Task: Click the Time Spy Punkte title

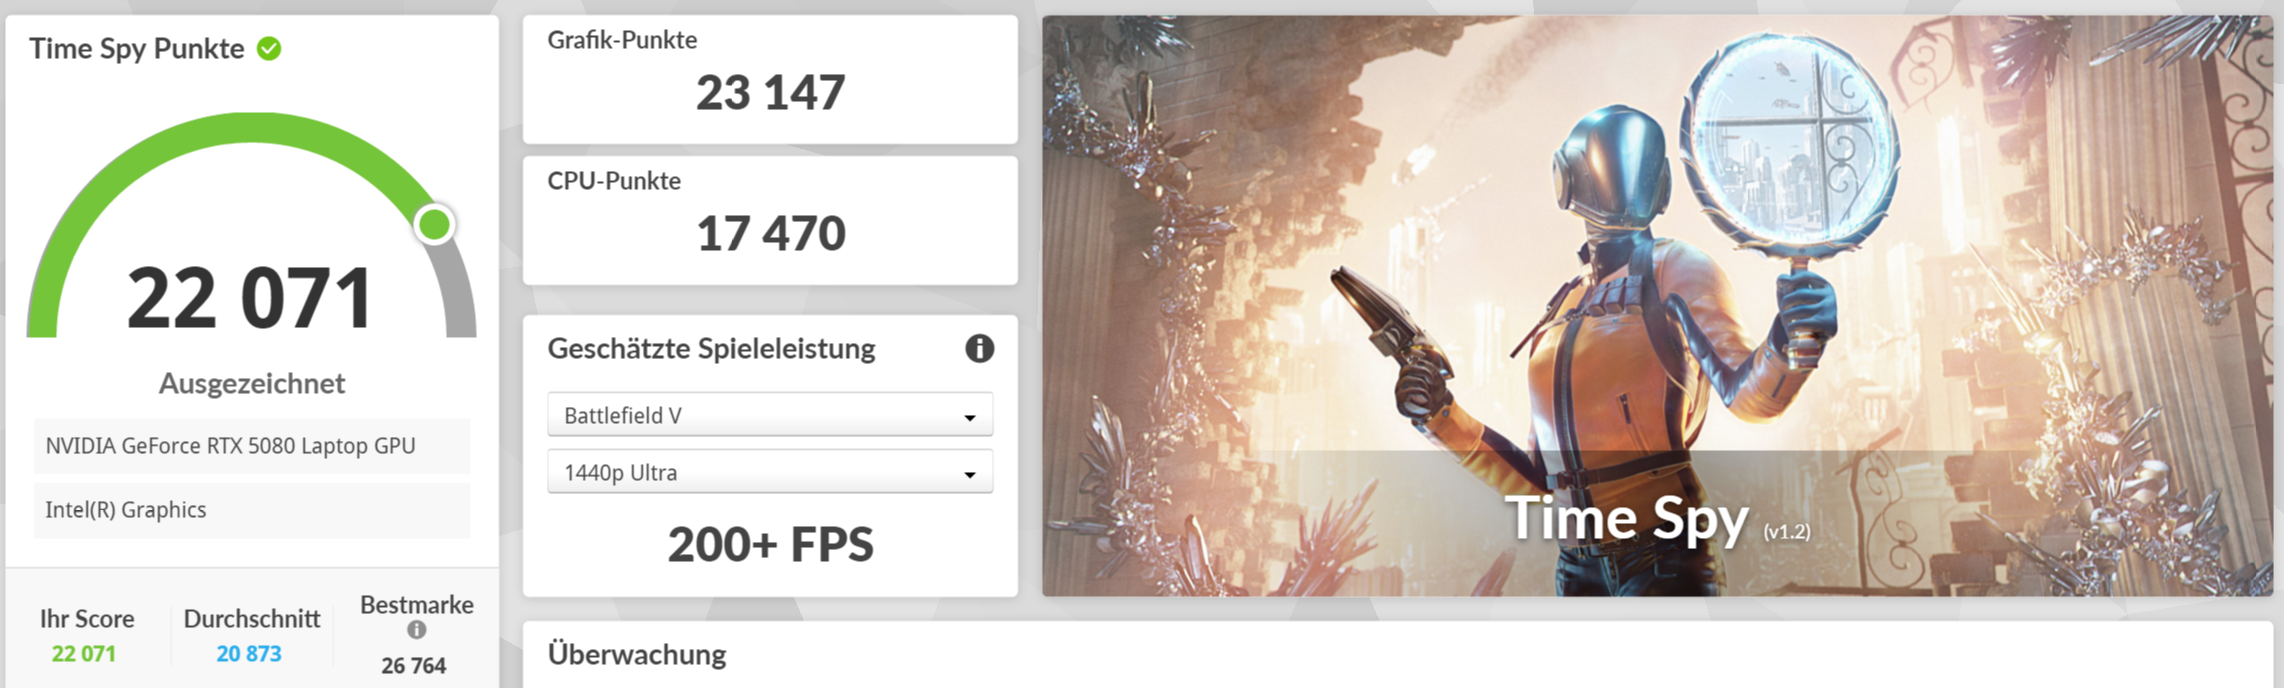Action: click(137, 48)
